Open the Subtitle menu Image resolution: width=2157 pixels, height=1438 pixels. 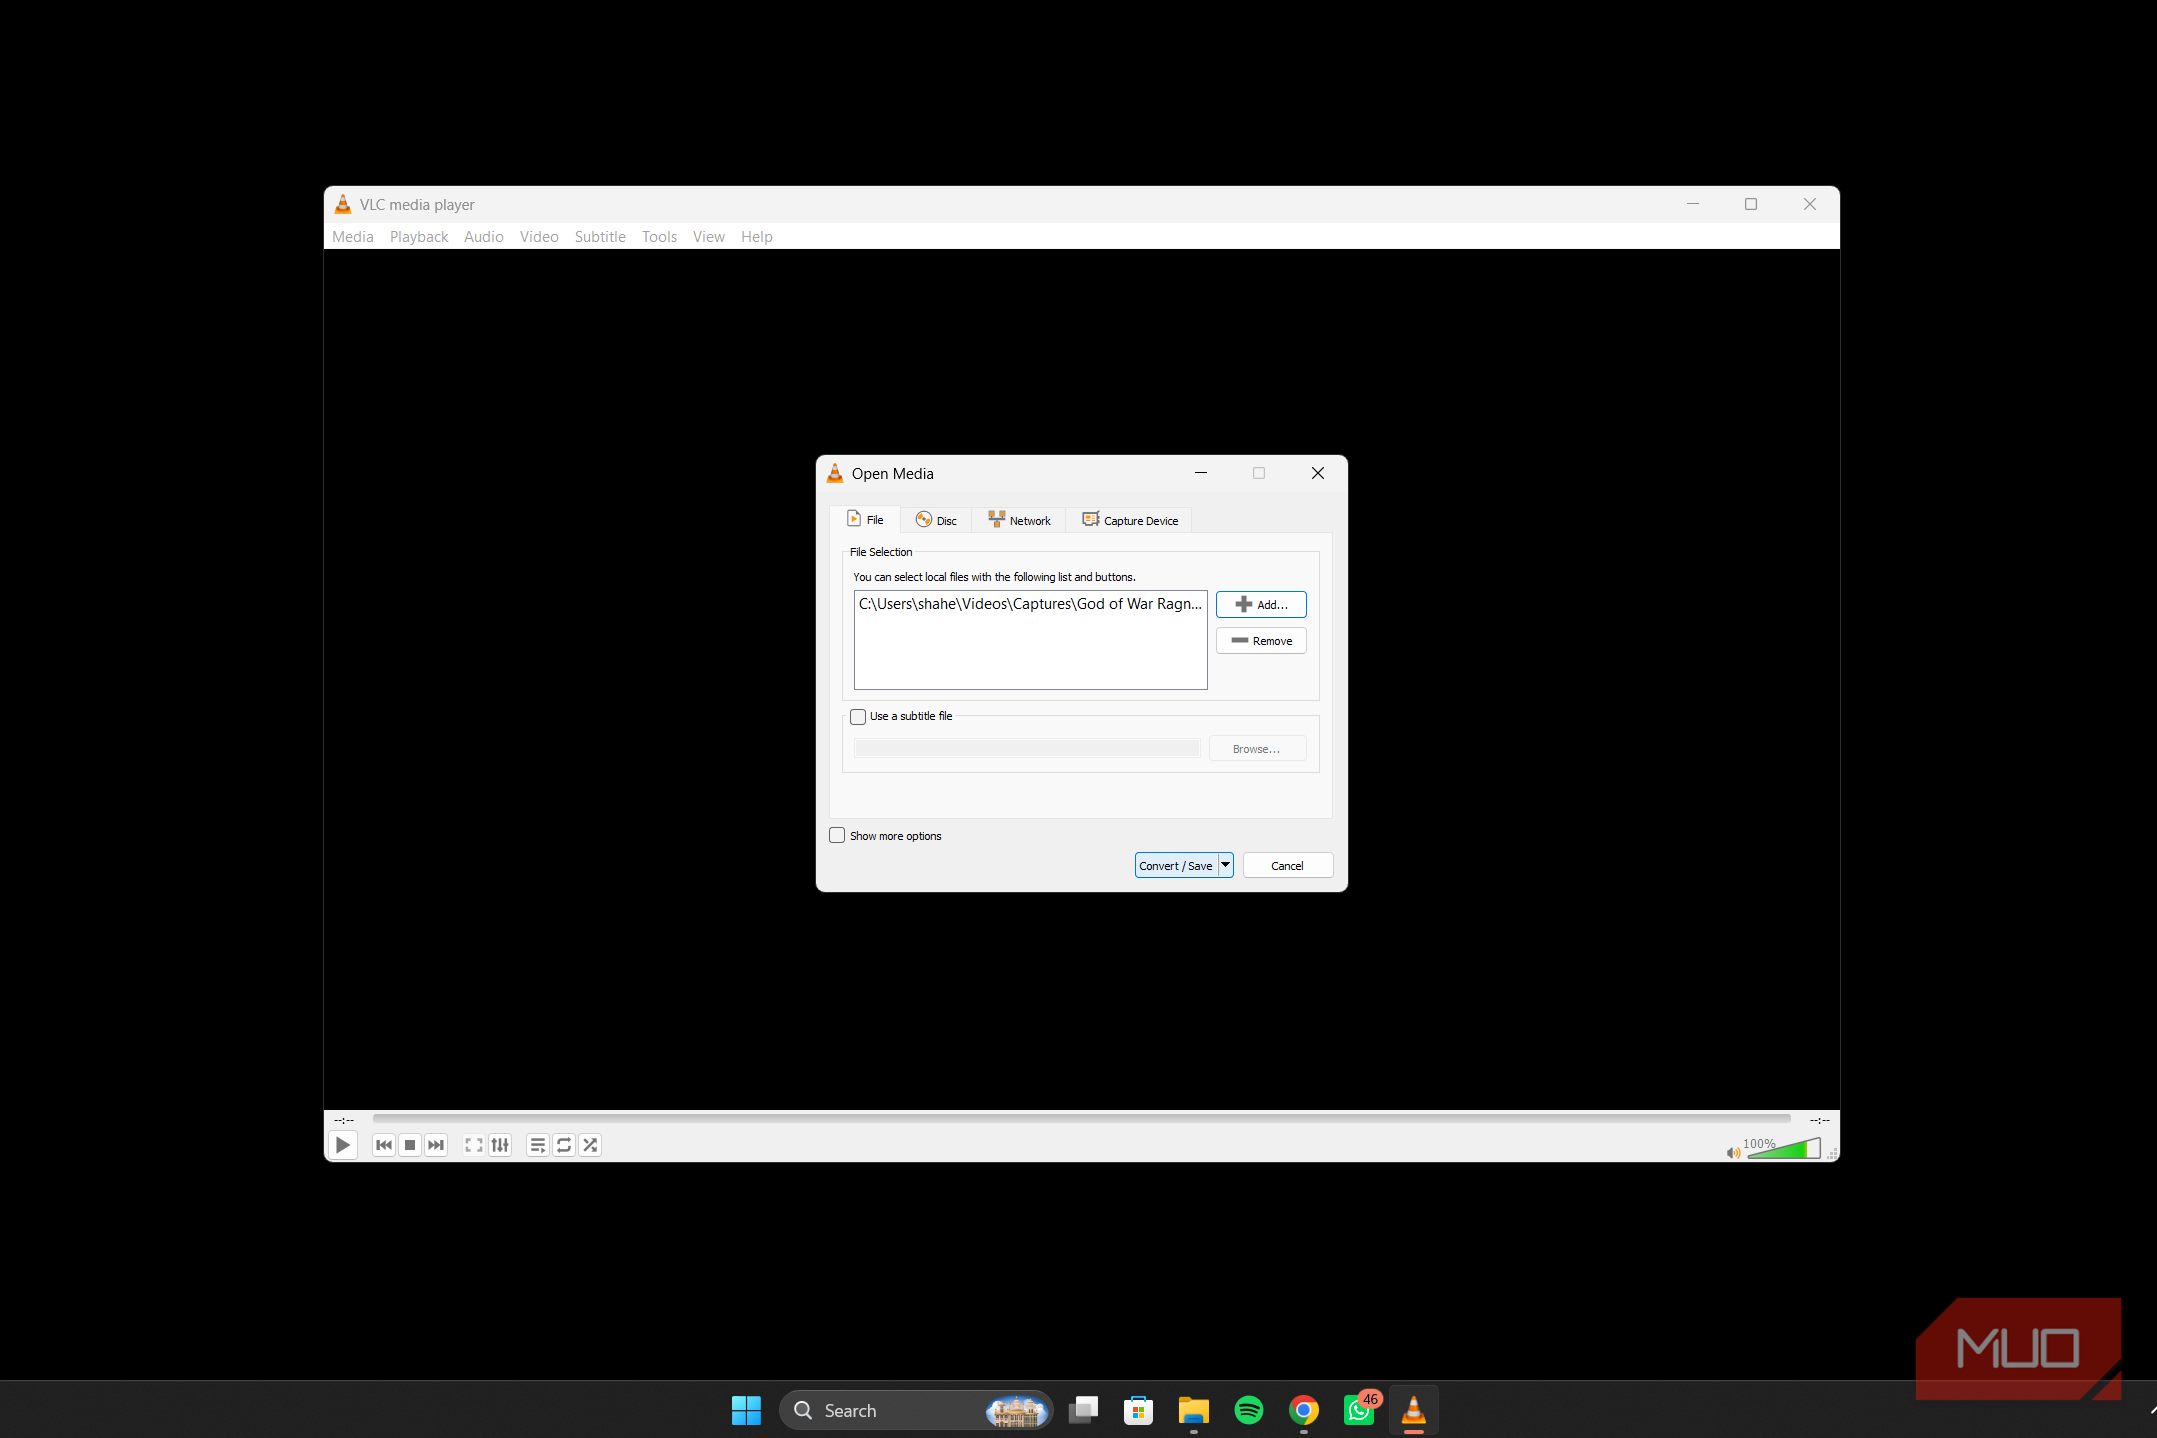pyautogui.click(x=600, y=236)
